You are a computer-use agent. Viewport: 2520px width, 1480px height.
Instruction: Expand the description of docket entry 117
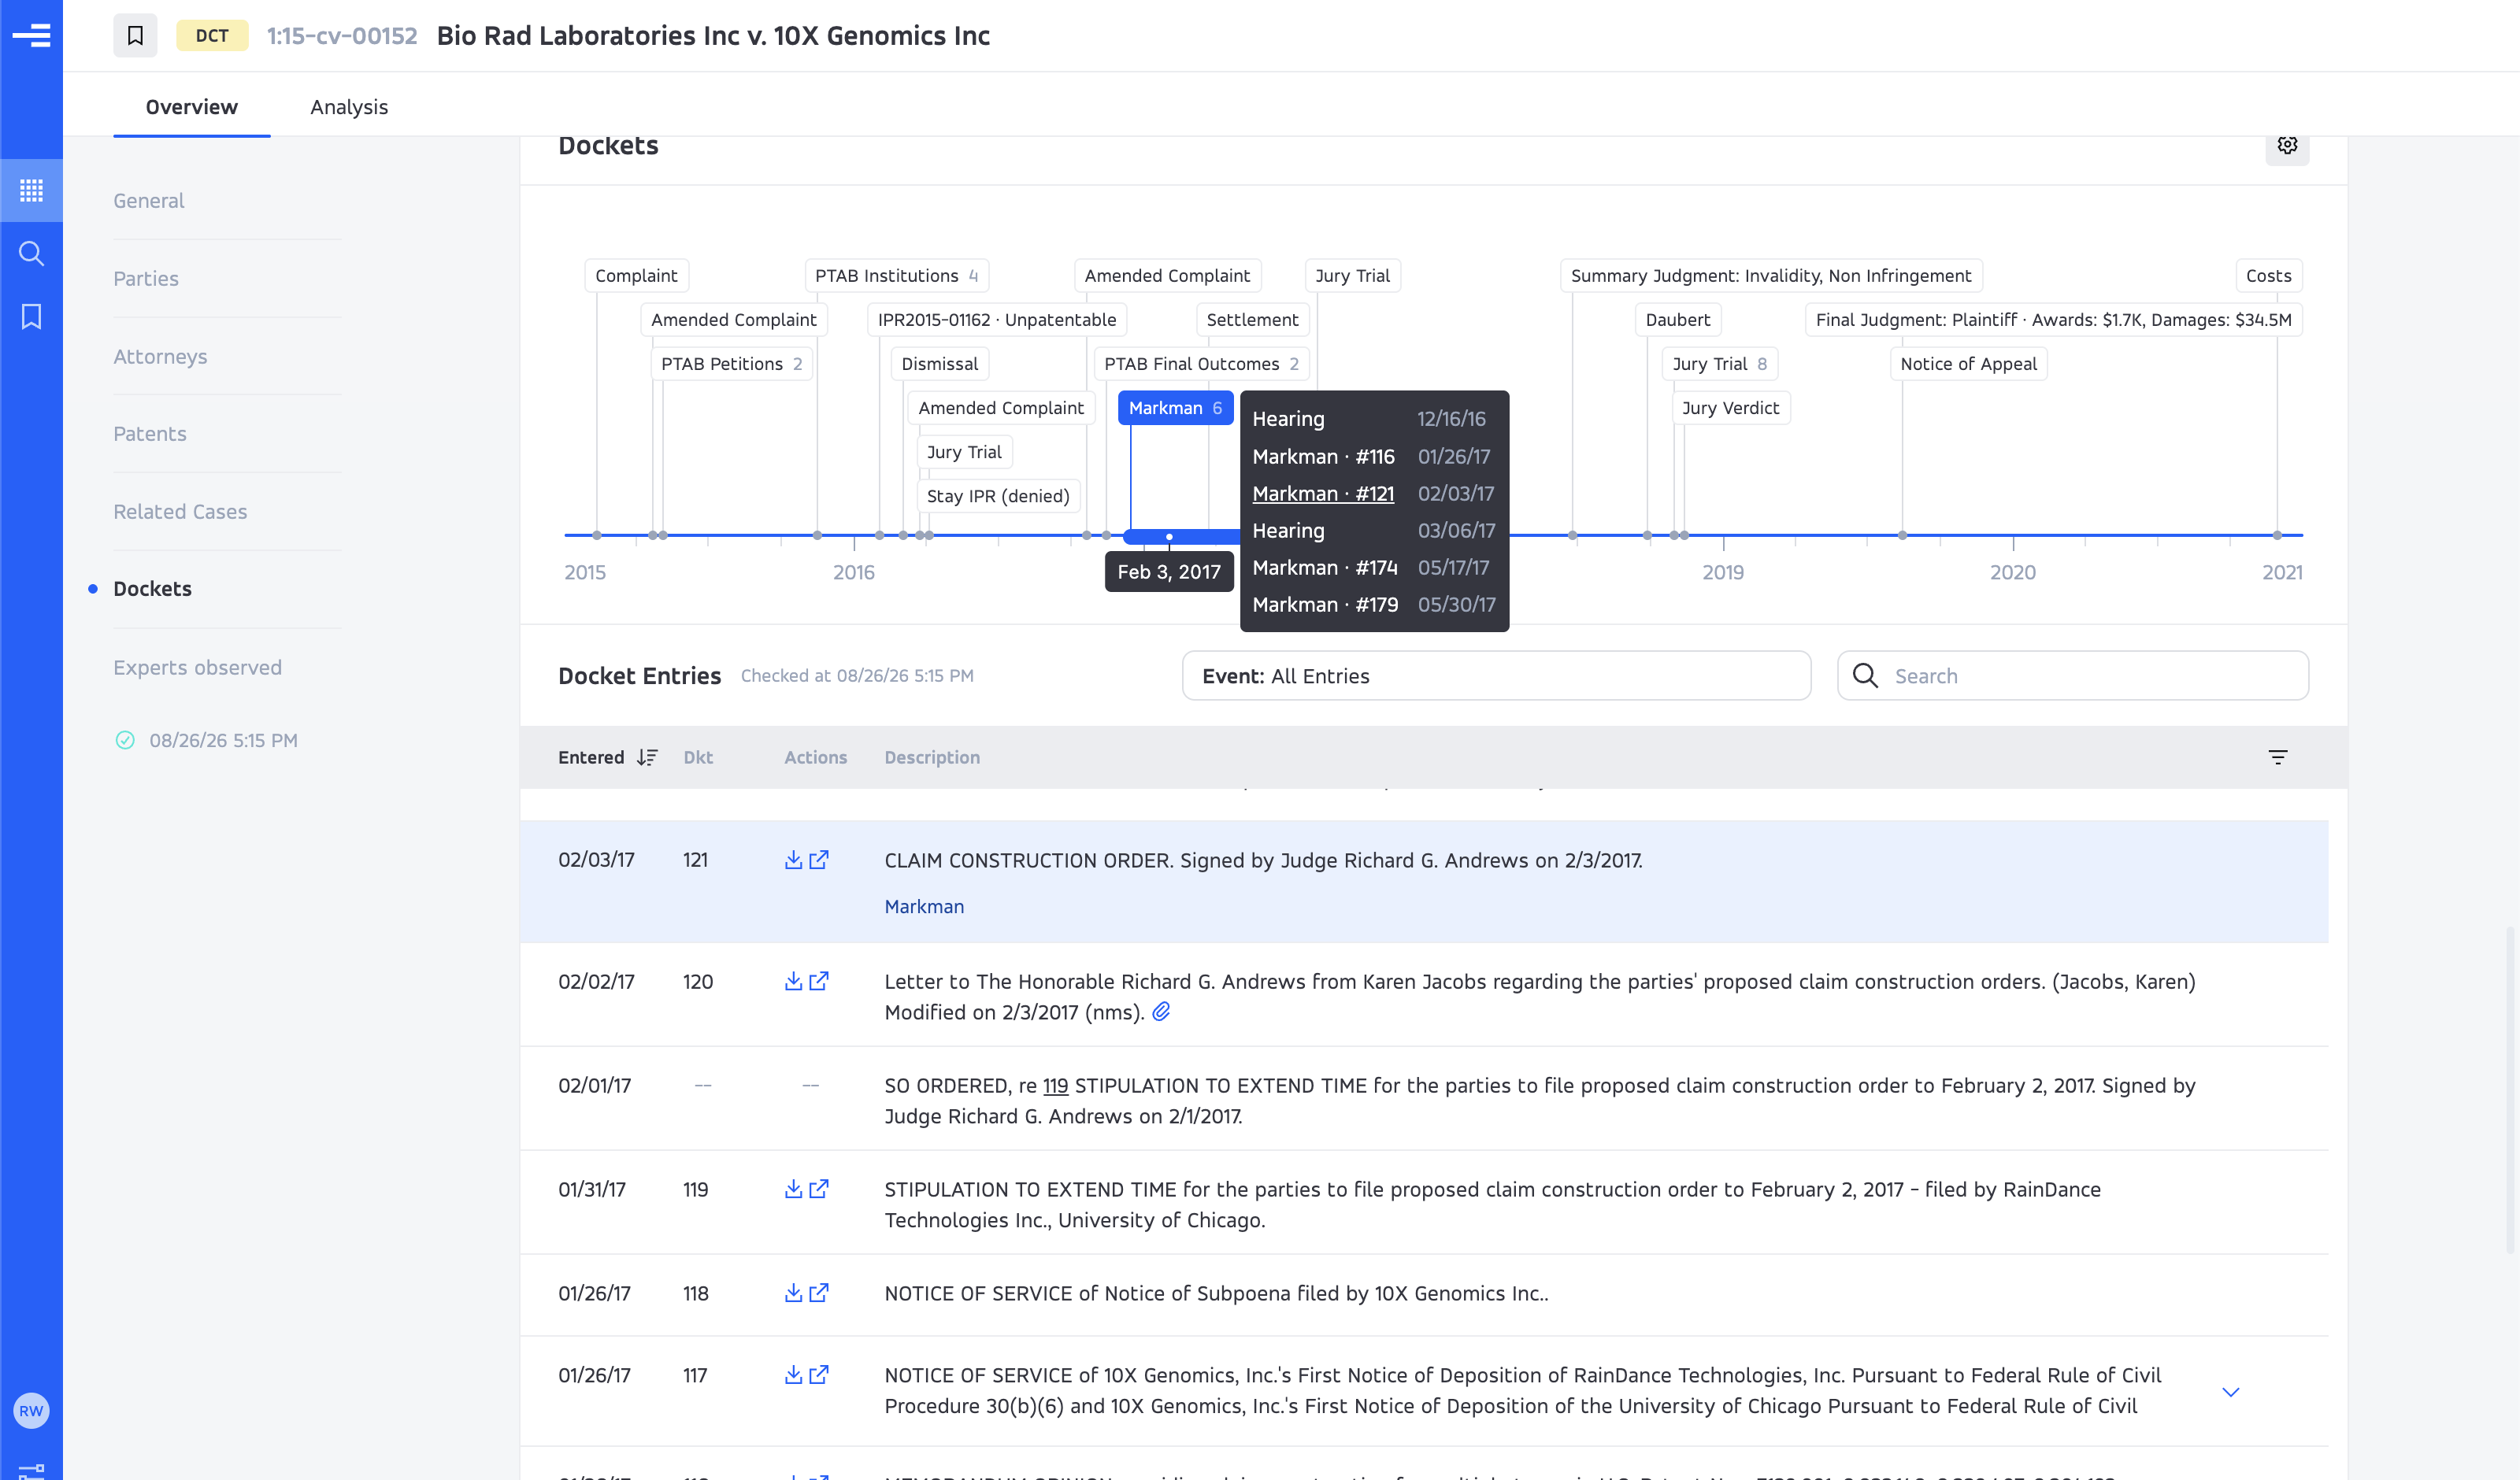(2230, 1391)
